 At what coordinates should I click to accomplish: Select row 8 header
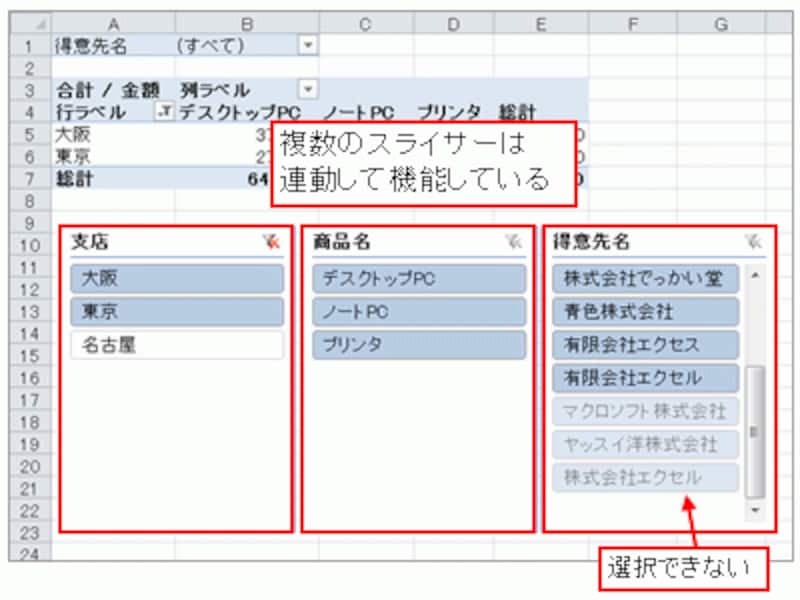coord(30,201)
